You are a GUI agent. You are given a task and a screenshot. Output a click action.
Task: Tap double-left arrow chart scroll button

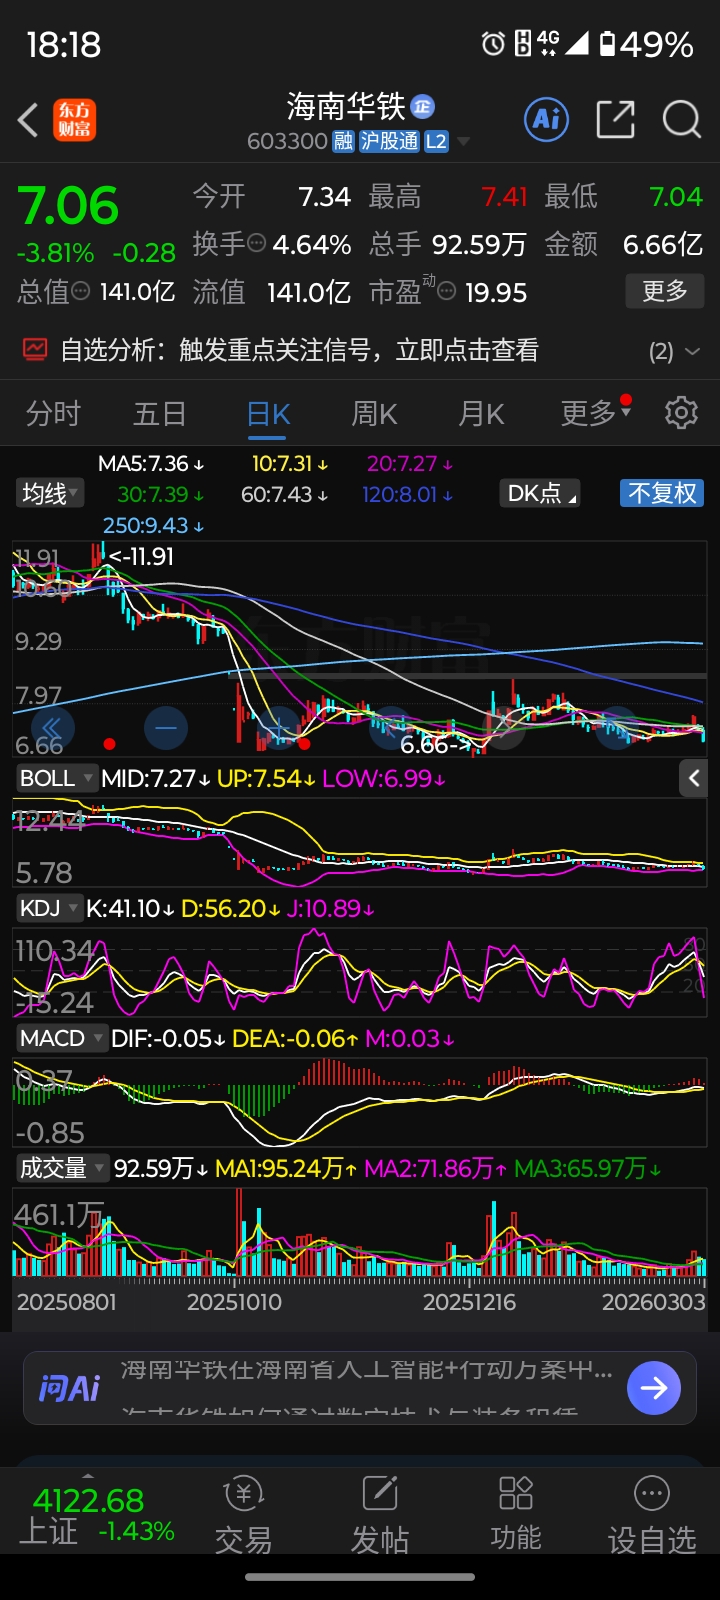(x=53, y=728)
